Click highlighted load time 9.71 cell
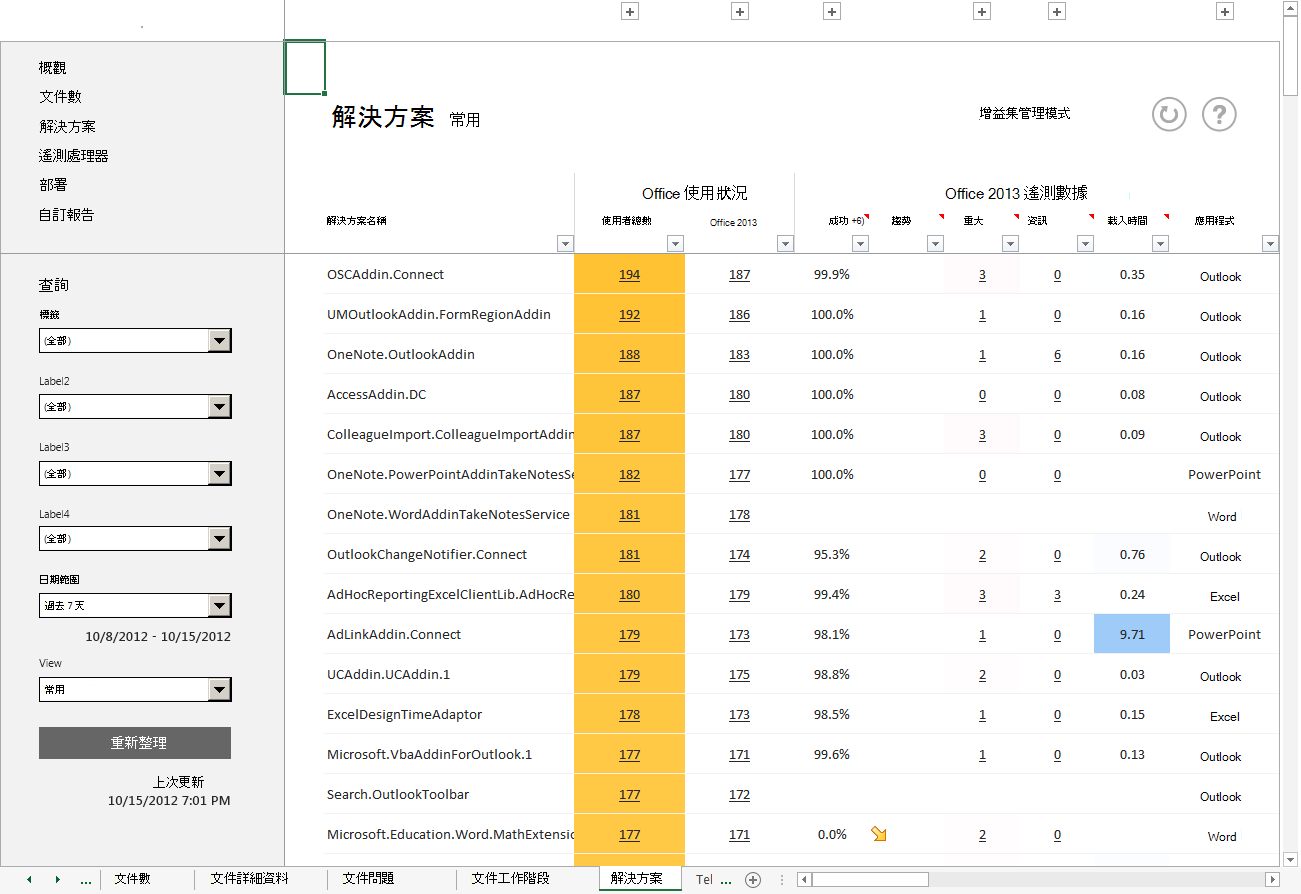Image resolution: width=1301 pixels, height=894 pixels. [1132, 634]
